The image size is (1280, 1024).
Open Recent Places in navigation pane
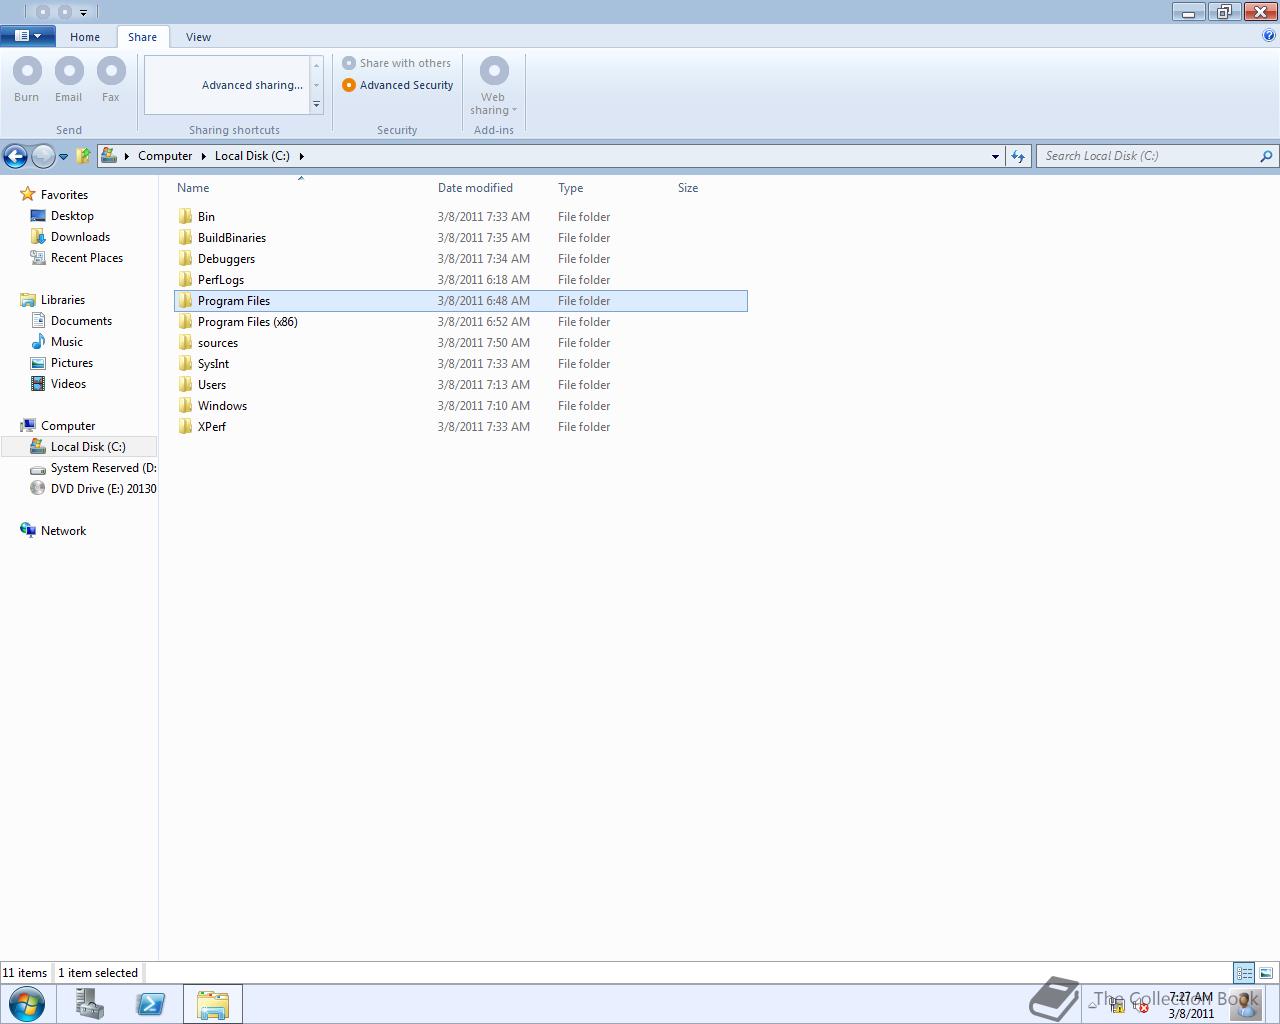[87, 258]
